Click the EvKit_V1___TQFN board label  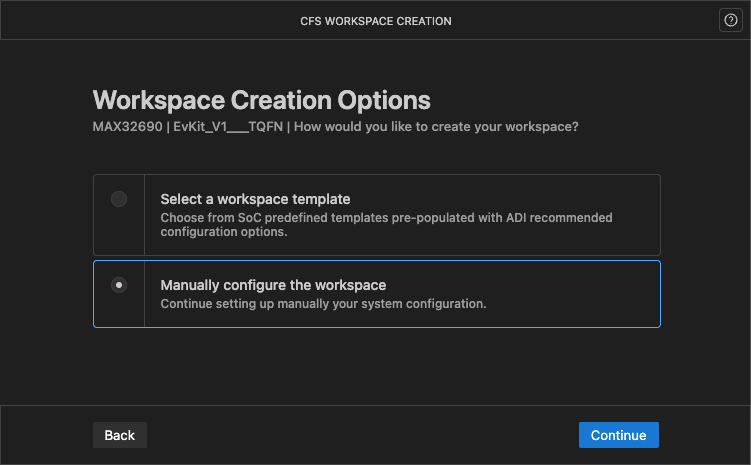coord(228,126)
